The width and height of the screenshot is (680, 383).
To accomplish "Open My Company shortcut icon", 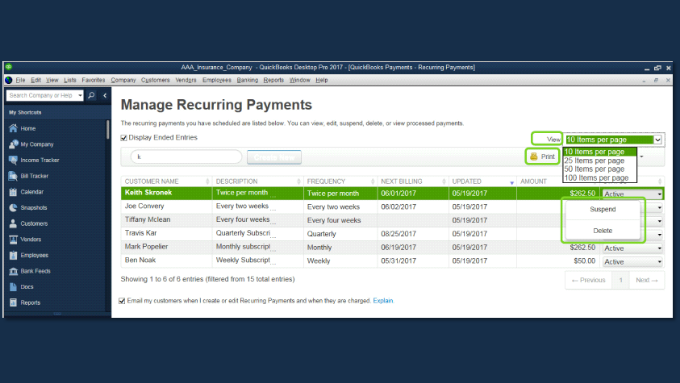I will [x=13, y=144].
